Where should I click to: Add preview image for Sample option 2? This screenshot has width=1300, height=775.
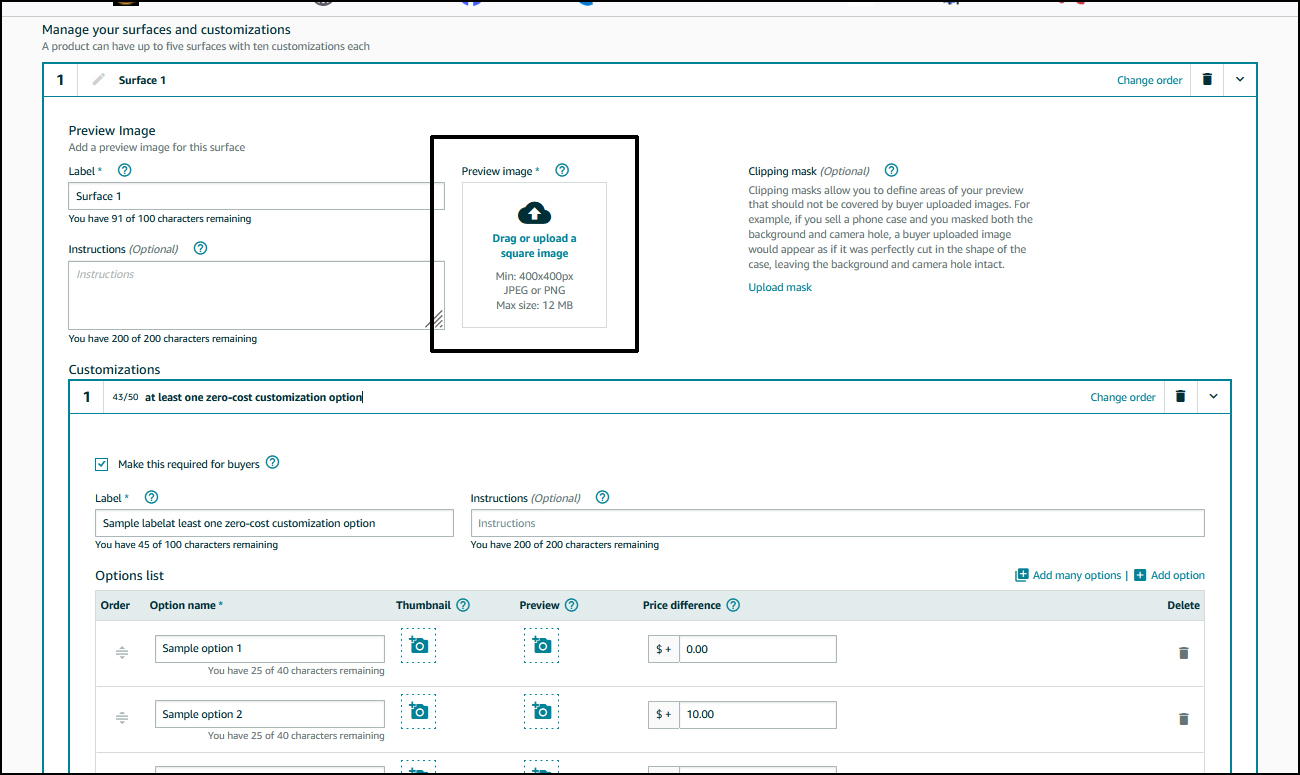click(x=541, y=711)
